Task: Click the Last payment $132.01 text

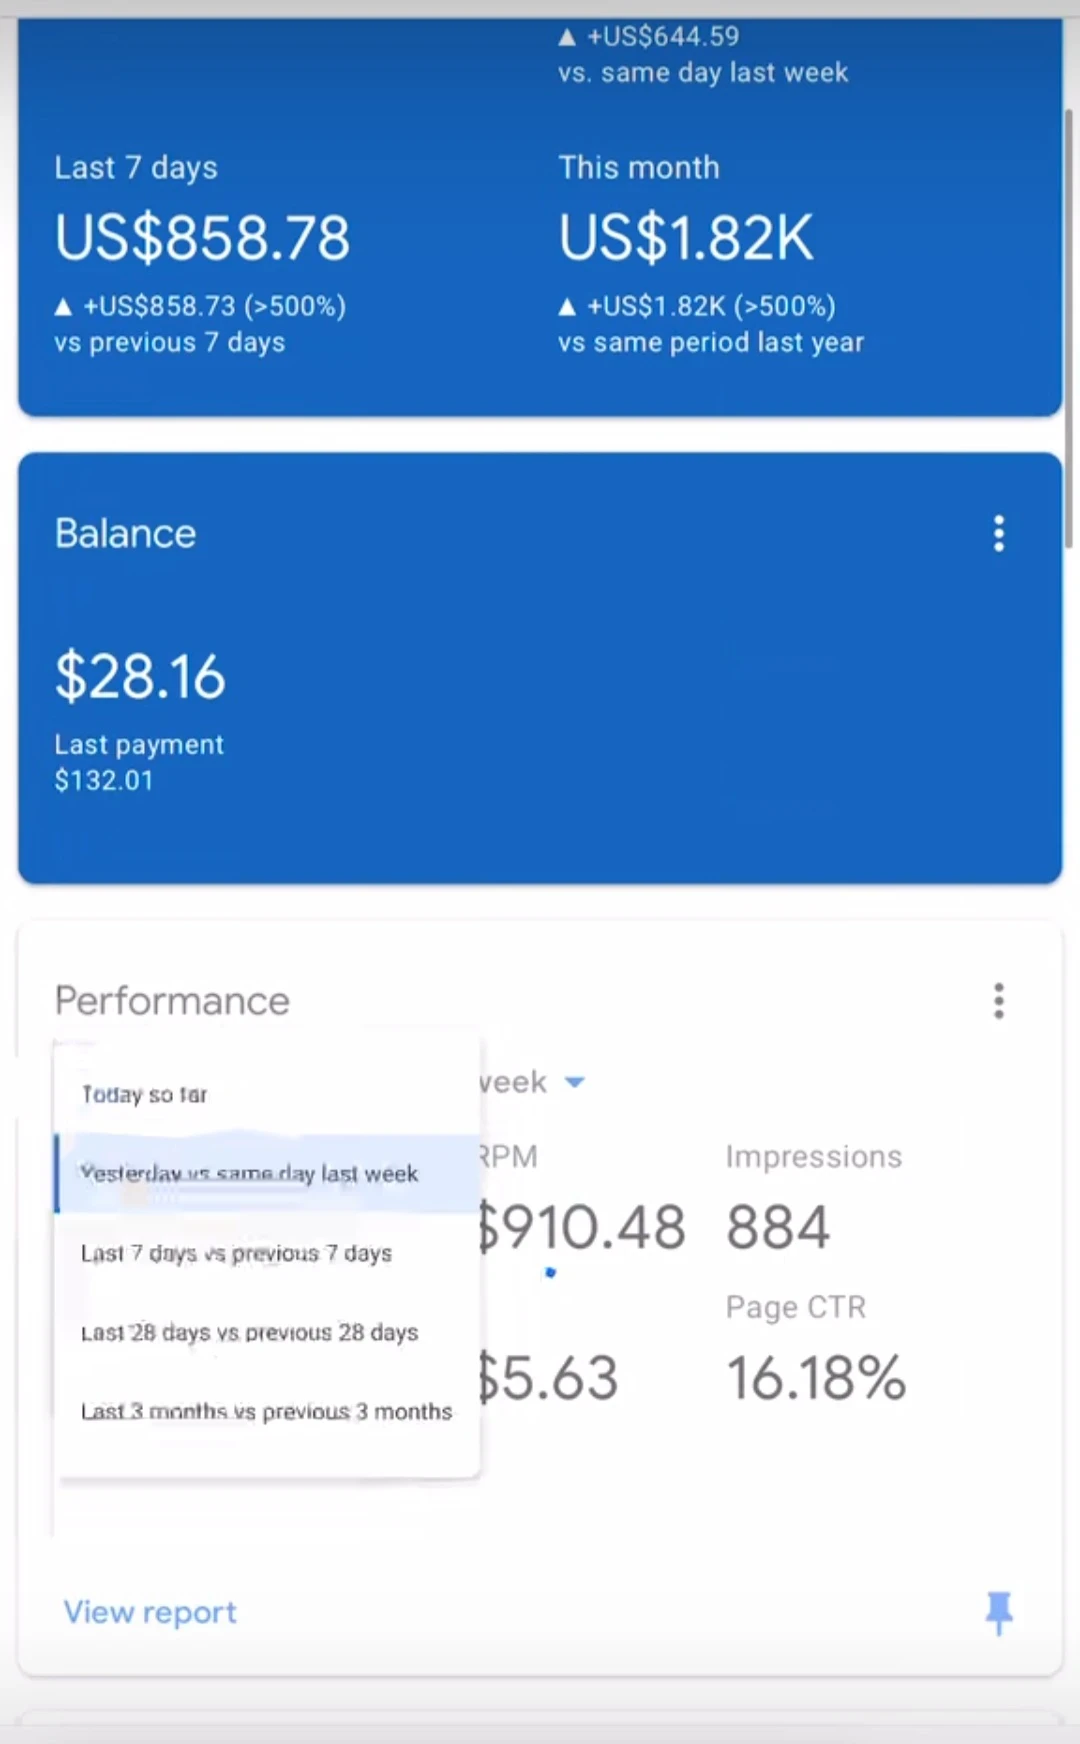Action: coord(139,762)
